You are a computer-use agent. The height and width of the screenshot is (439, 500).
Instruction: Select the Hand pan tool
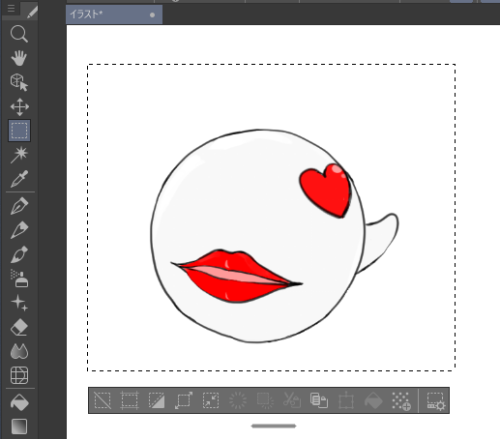point(19,58)
